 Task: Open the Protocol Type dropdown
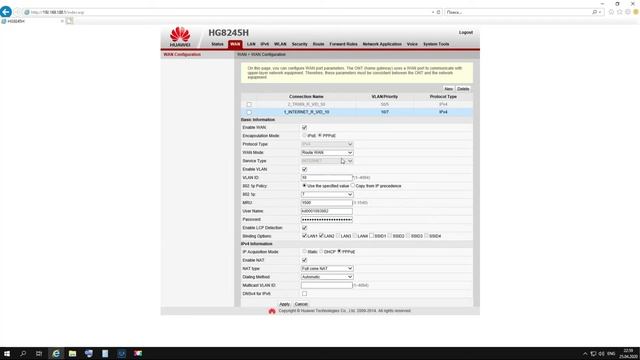pos(327,144)
